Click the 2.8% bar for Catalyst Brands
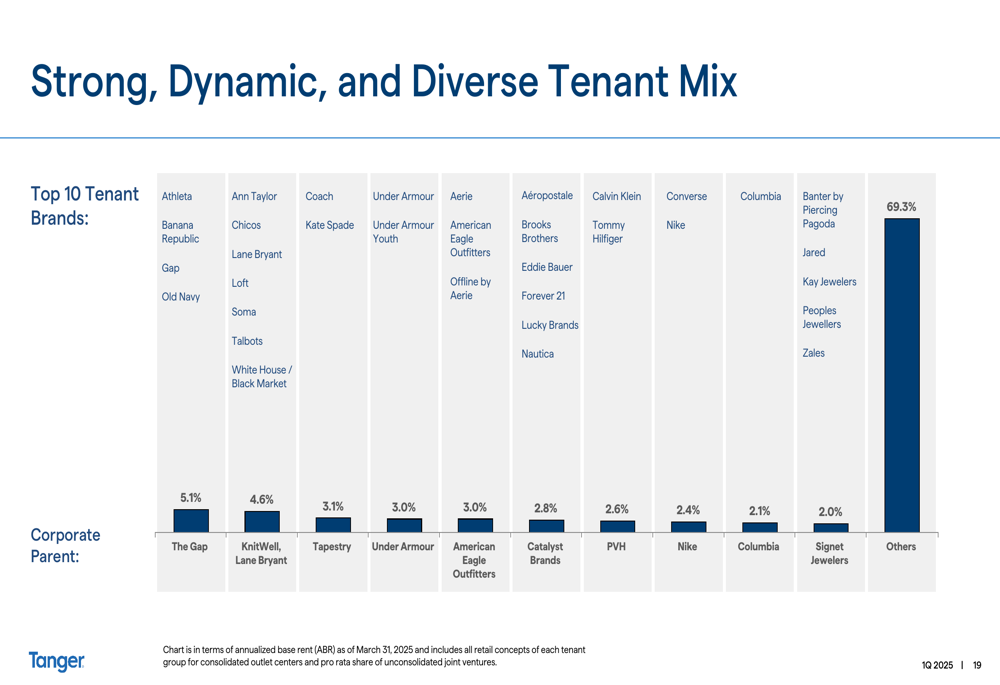This screenshot has width=1000, height=685. point(546,526)
